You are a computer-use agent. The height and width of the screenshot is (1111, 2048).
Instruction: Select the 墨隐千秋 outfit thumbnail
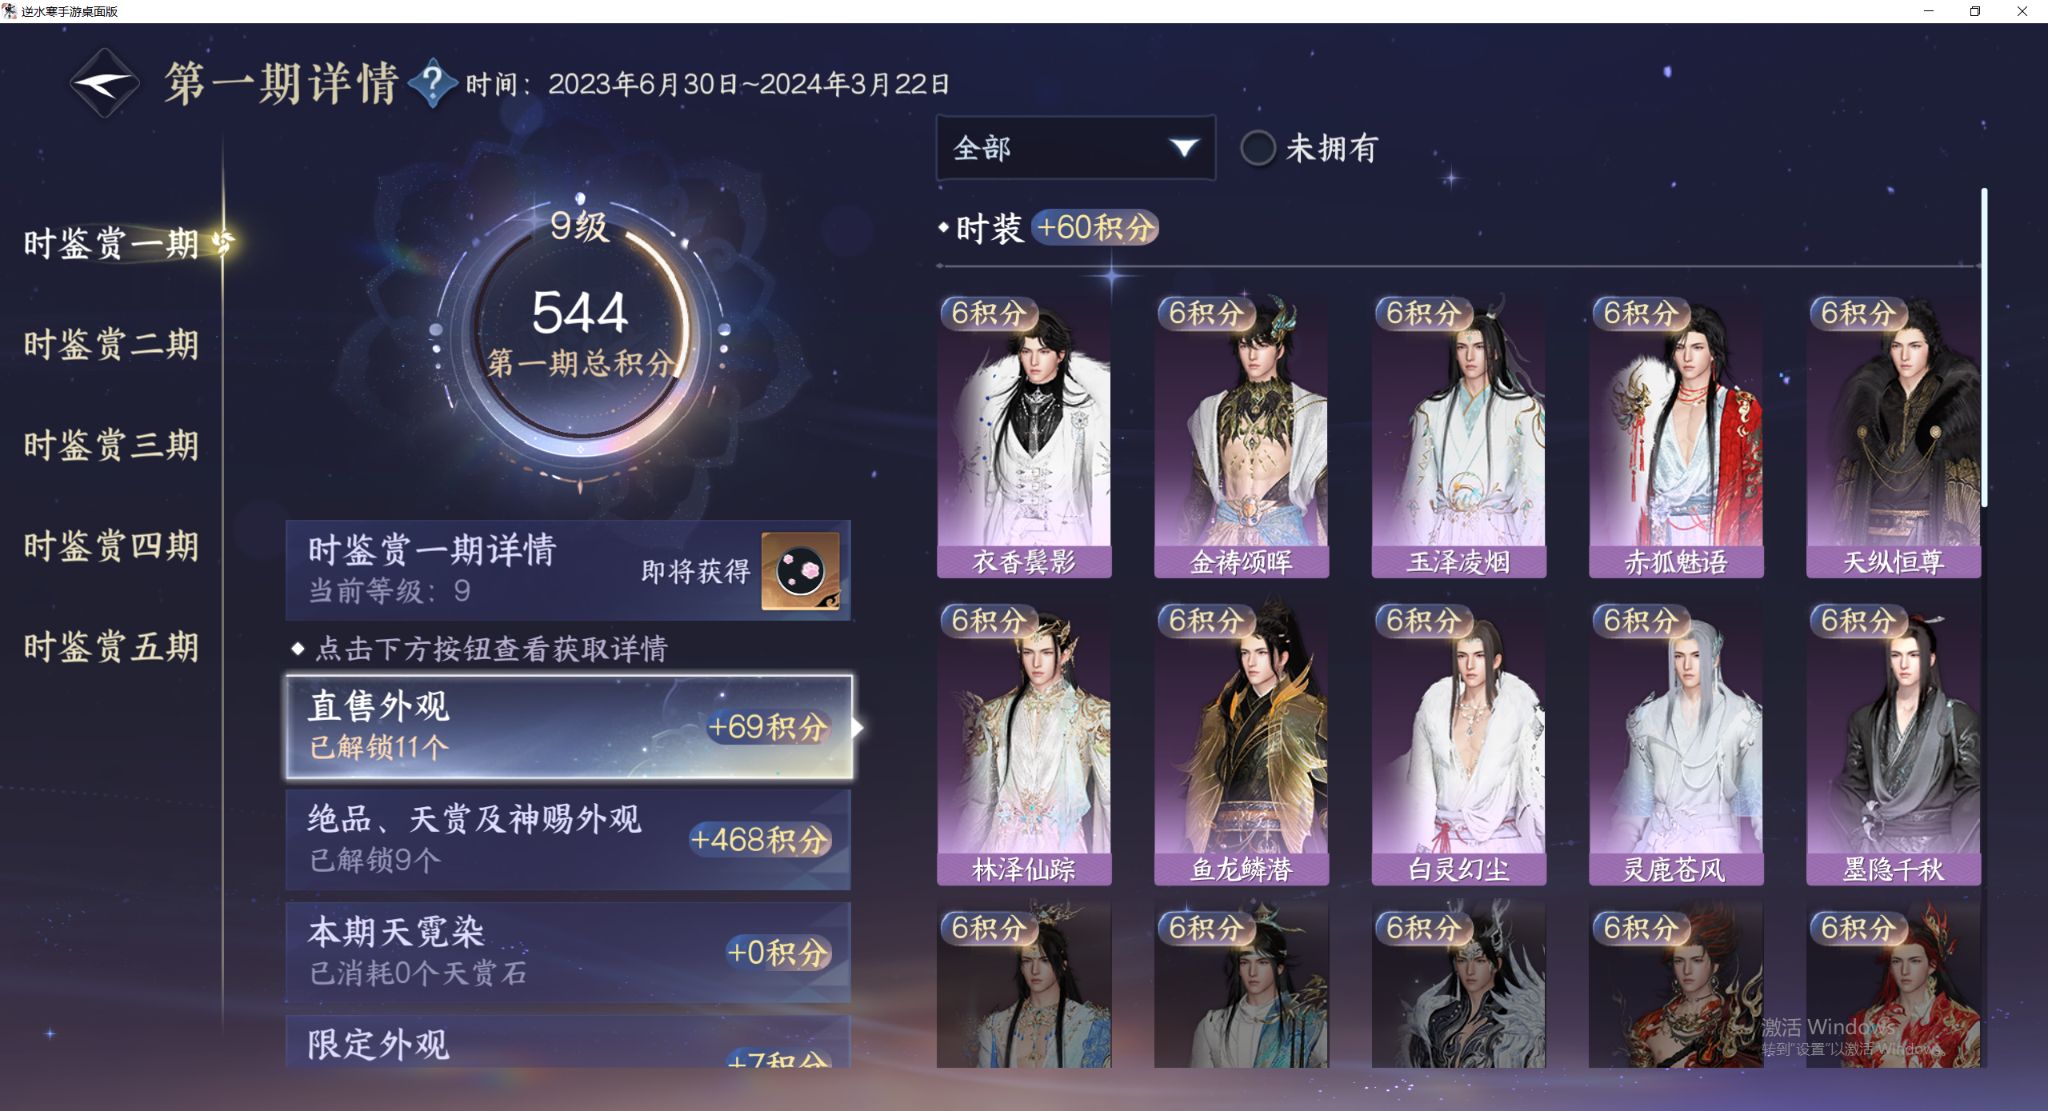1893,744
